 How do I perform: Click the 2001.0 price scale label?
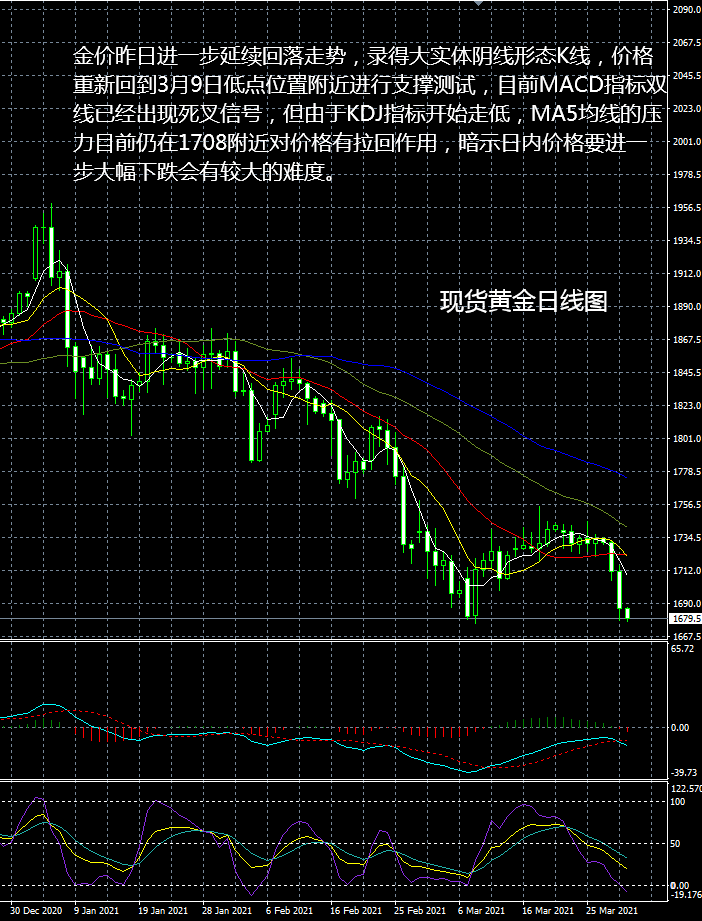pyautogui.click(x=685, y=142)
